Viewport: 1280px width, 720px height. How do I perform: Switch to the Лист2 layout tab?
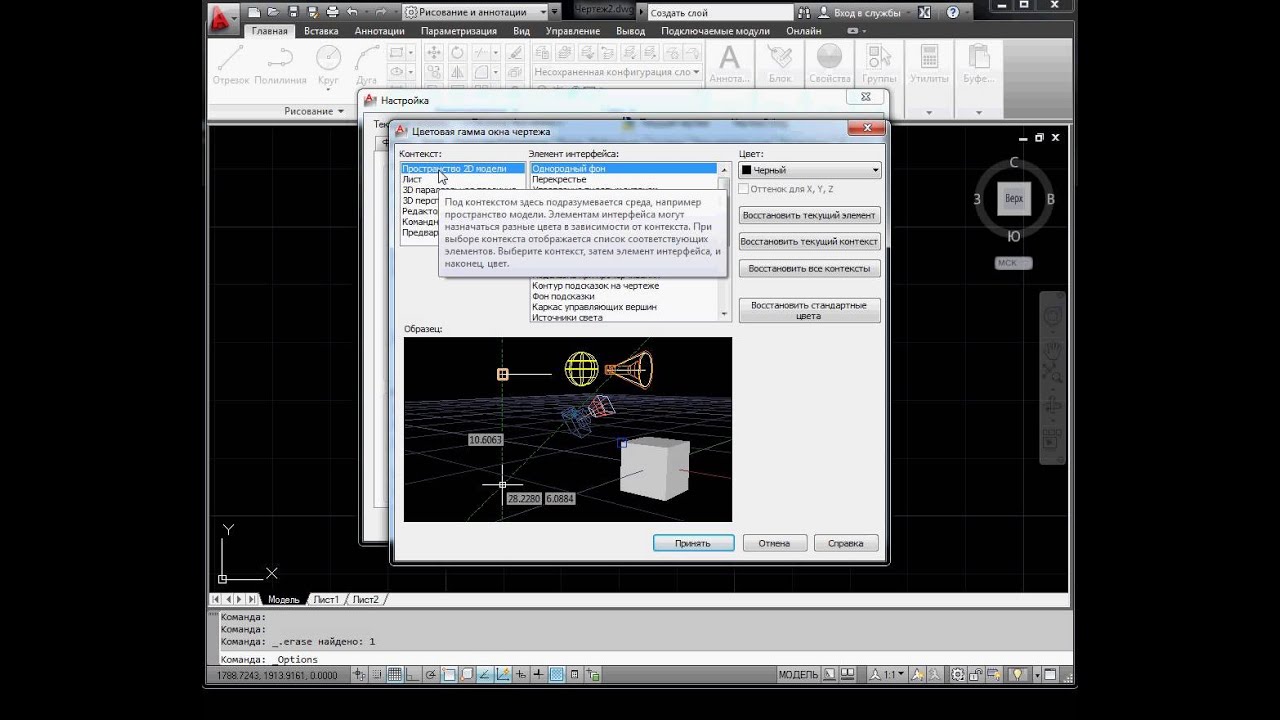pos(366,599)
